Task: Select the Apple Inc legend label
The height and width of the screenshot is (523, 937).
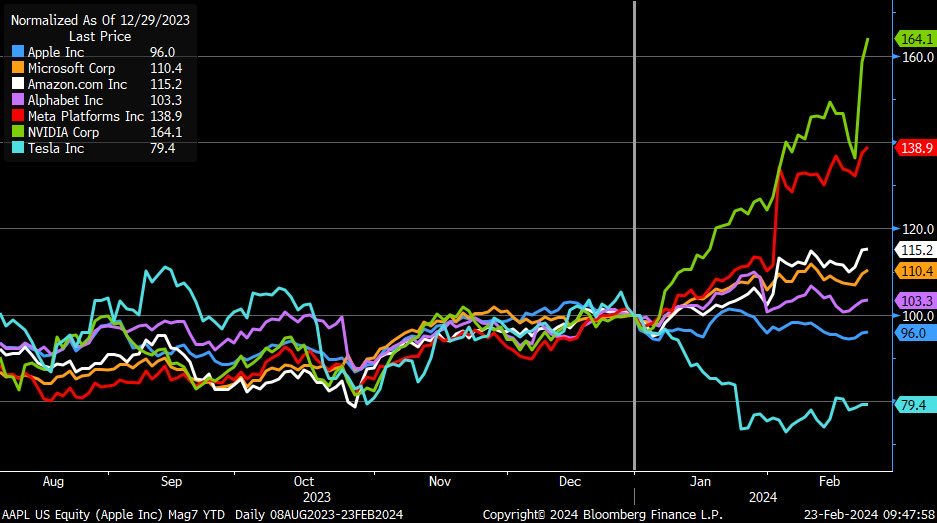Action: click(56, 52)
